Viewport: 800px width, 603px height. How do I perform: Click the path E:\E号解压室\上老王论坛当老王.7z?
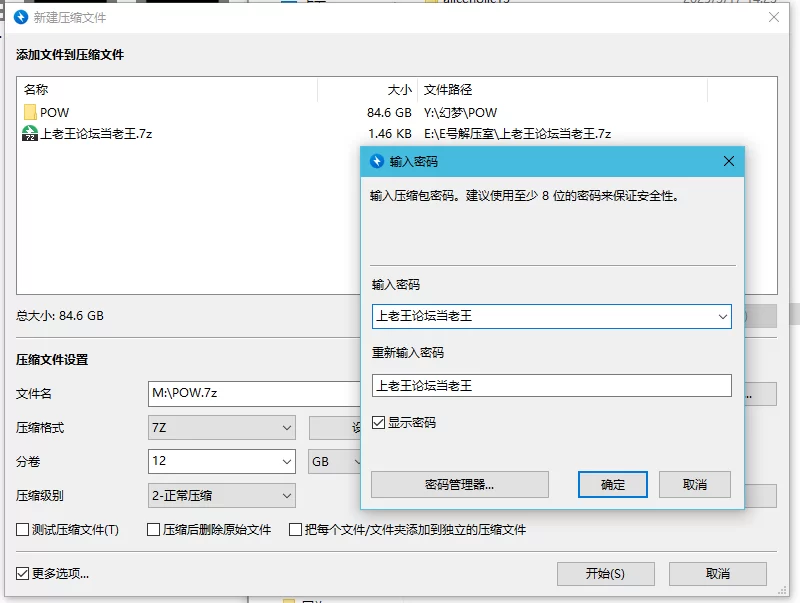pyautogui.click(x=517, y=134)
